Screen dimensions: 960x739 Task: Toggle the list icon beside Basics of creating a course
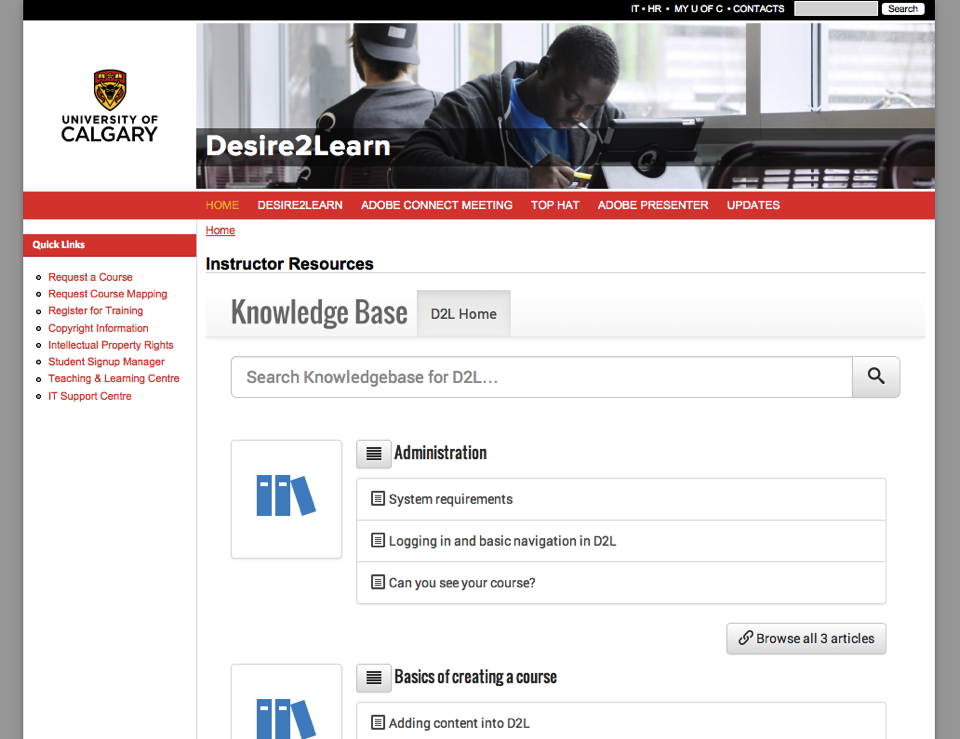(373, 678)
